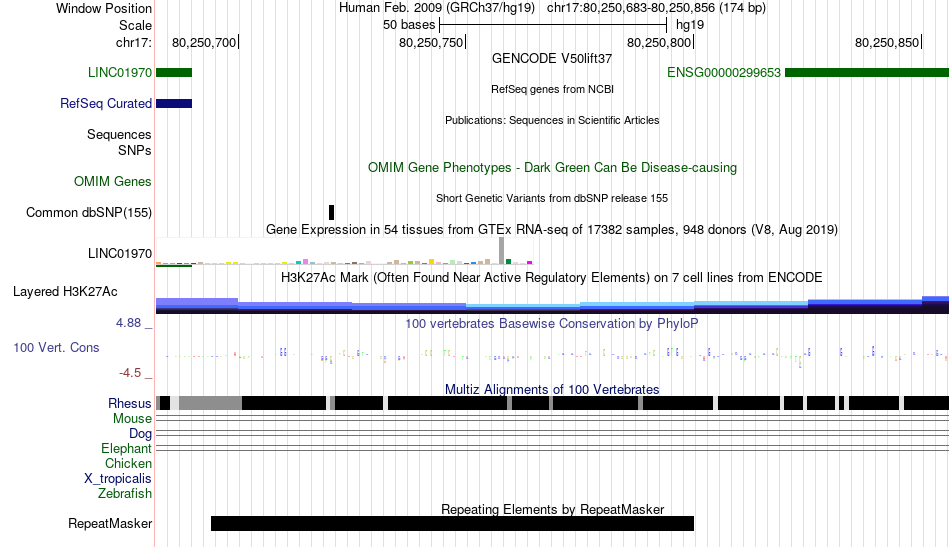
Task: Open the OMIM Genes track label
Action: 112,181
